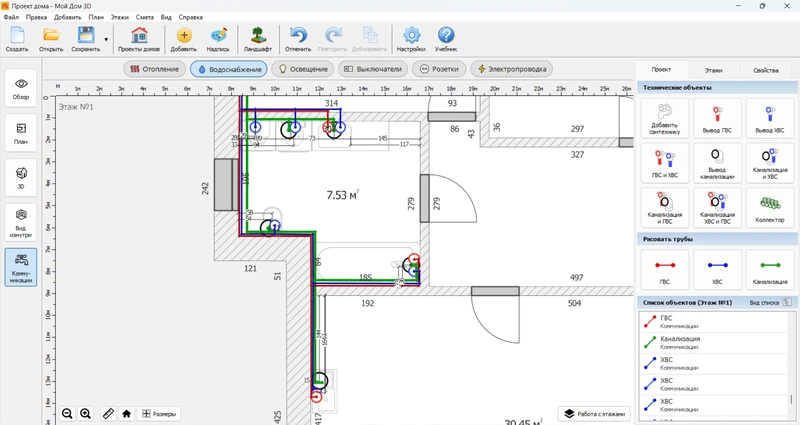Add a Вывод ХВС cold outlet

770,118
